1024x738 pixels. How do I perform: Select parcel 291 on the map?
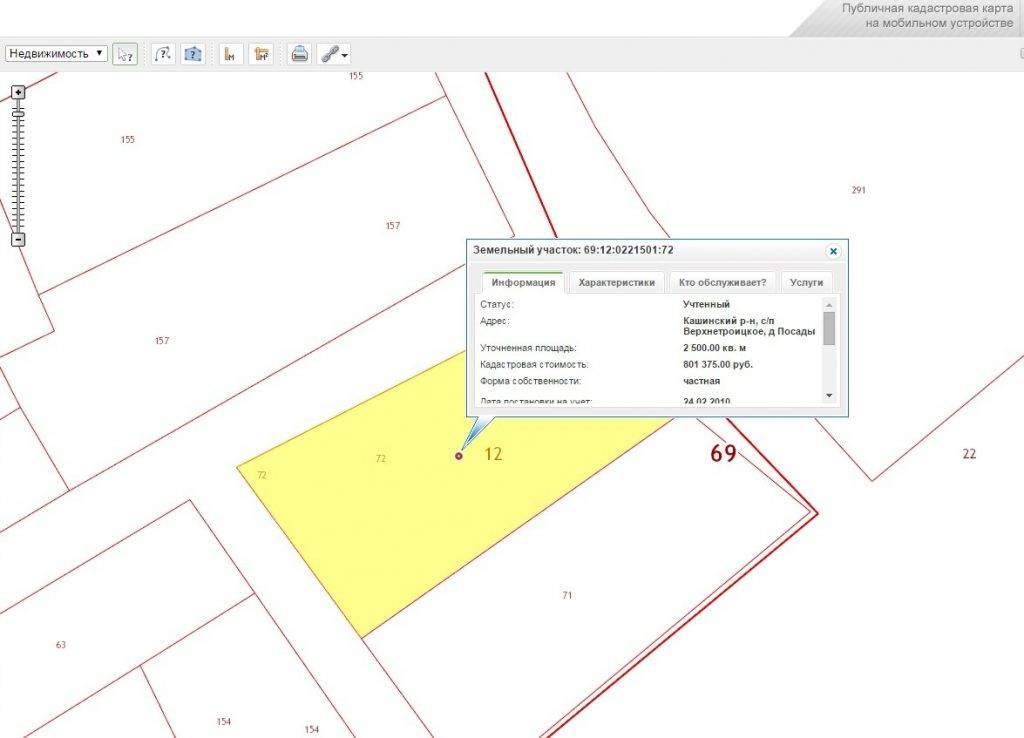click(858, 190)
